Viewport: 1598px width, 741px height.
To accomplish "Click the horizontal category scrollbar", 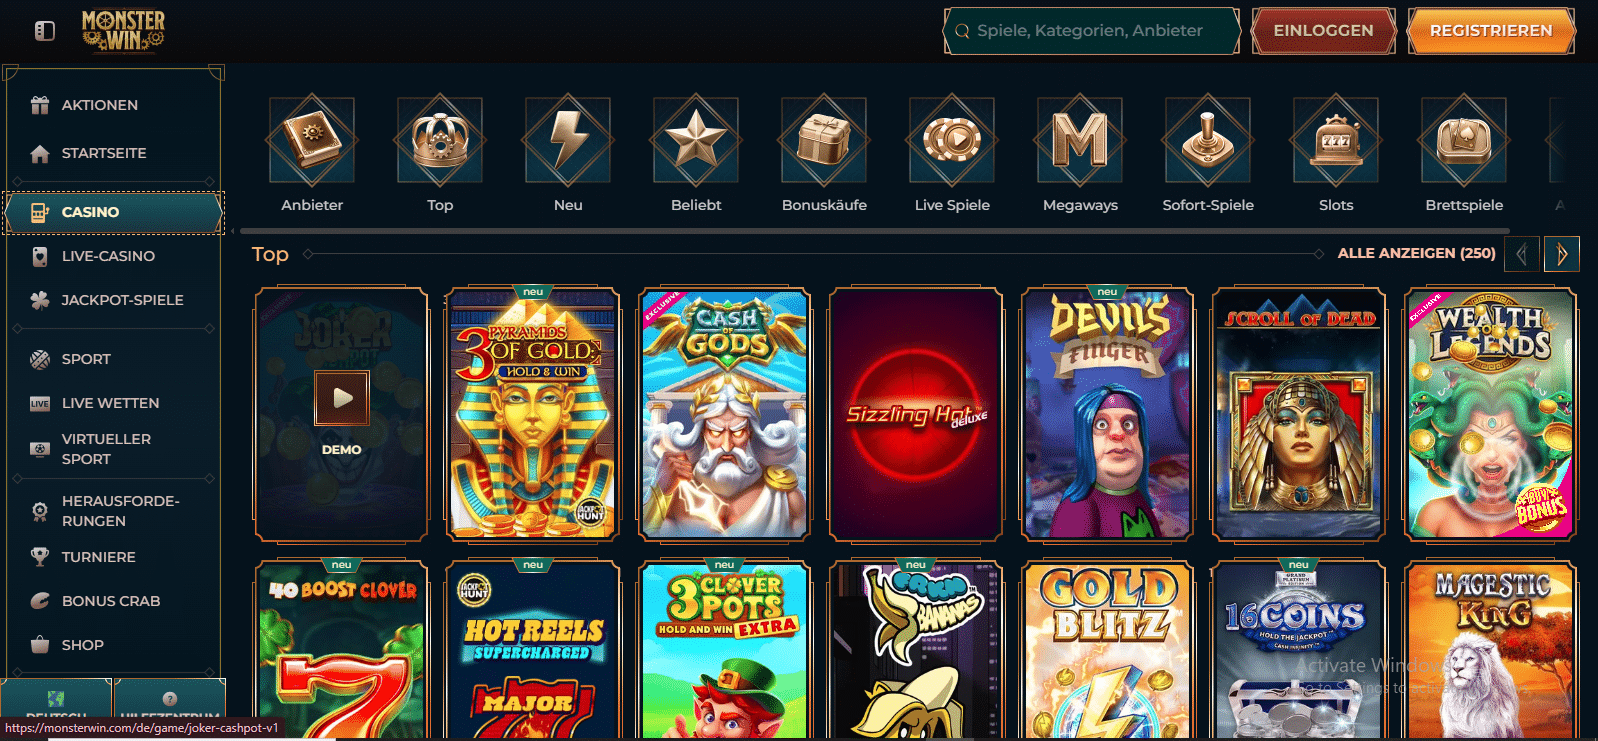I will 740,231.
